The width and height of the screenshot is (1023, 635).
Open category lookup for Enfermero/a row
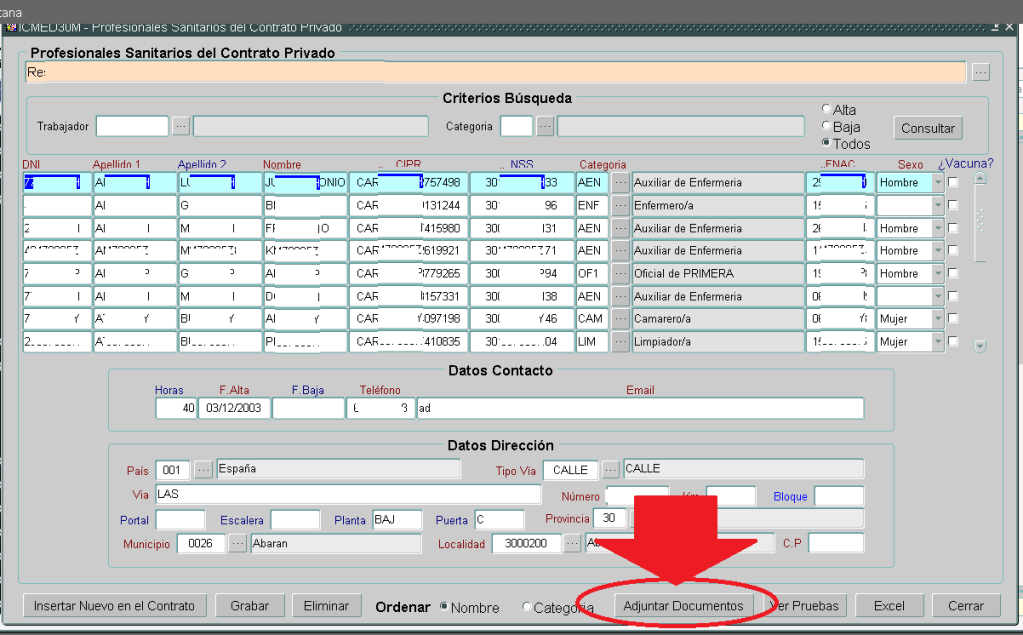pos(620,205)
